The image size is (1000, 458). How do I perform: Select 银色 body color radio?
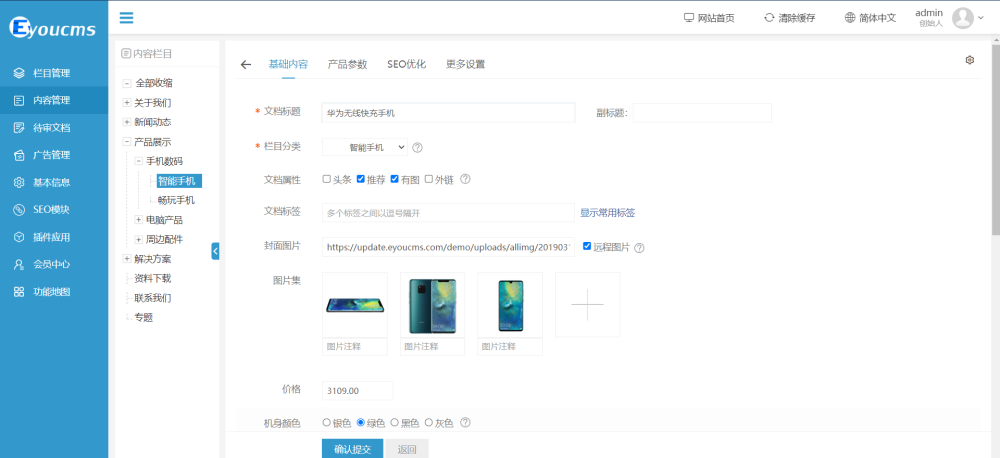pyautogui.click(x=327, y=422)
